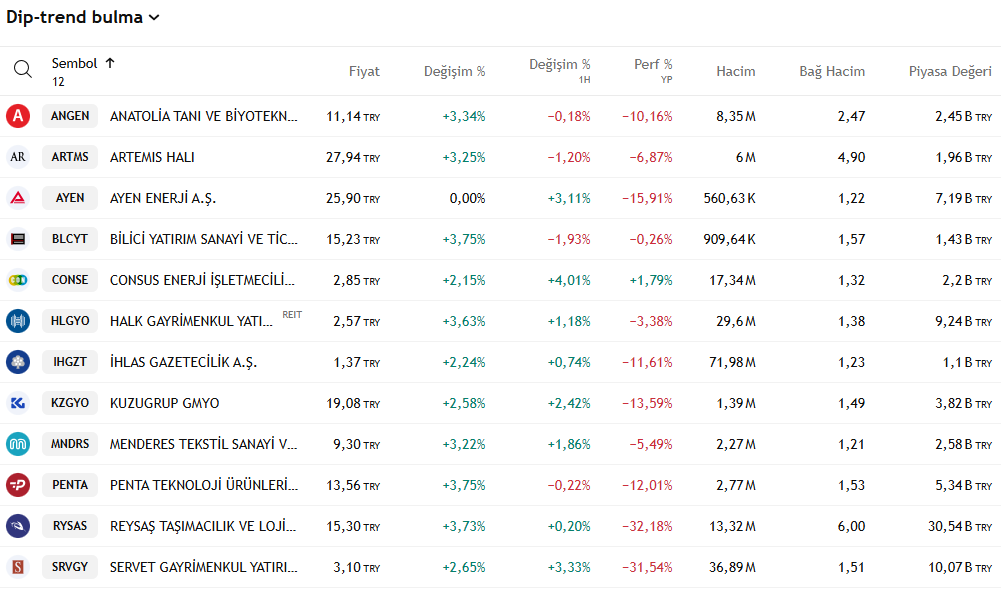Click BLCYT volume 909,64 K
Screen dimensions: 1001x591
click(730, 239)
